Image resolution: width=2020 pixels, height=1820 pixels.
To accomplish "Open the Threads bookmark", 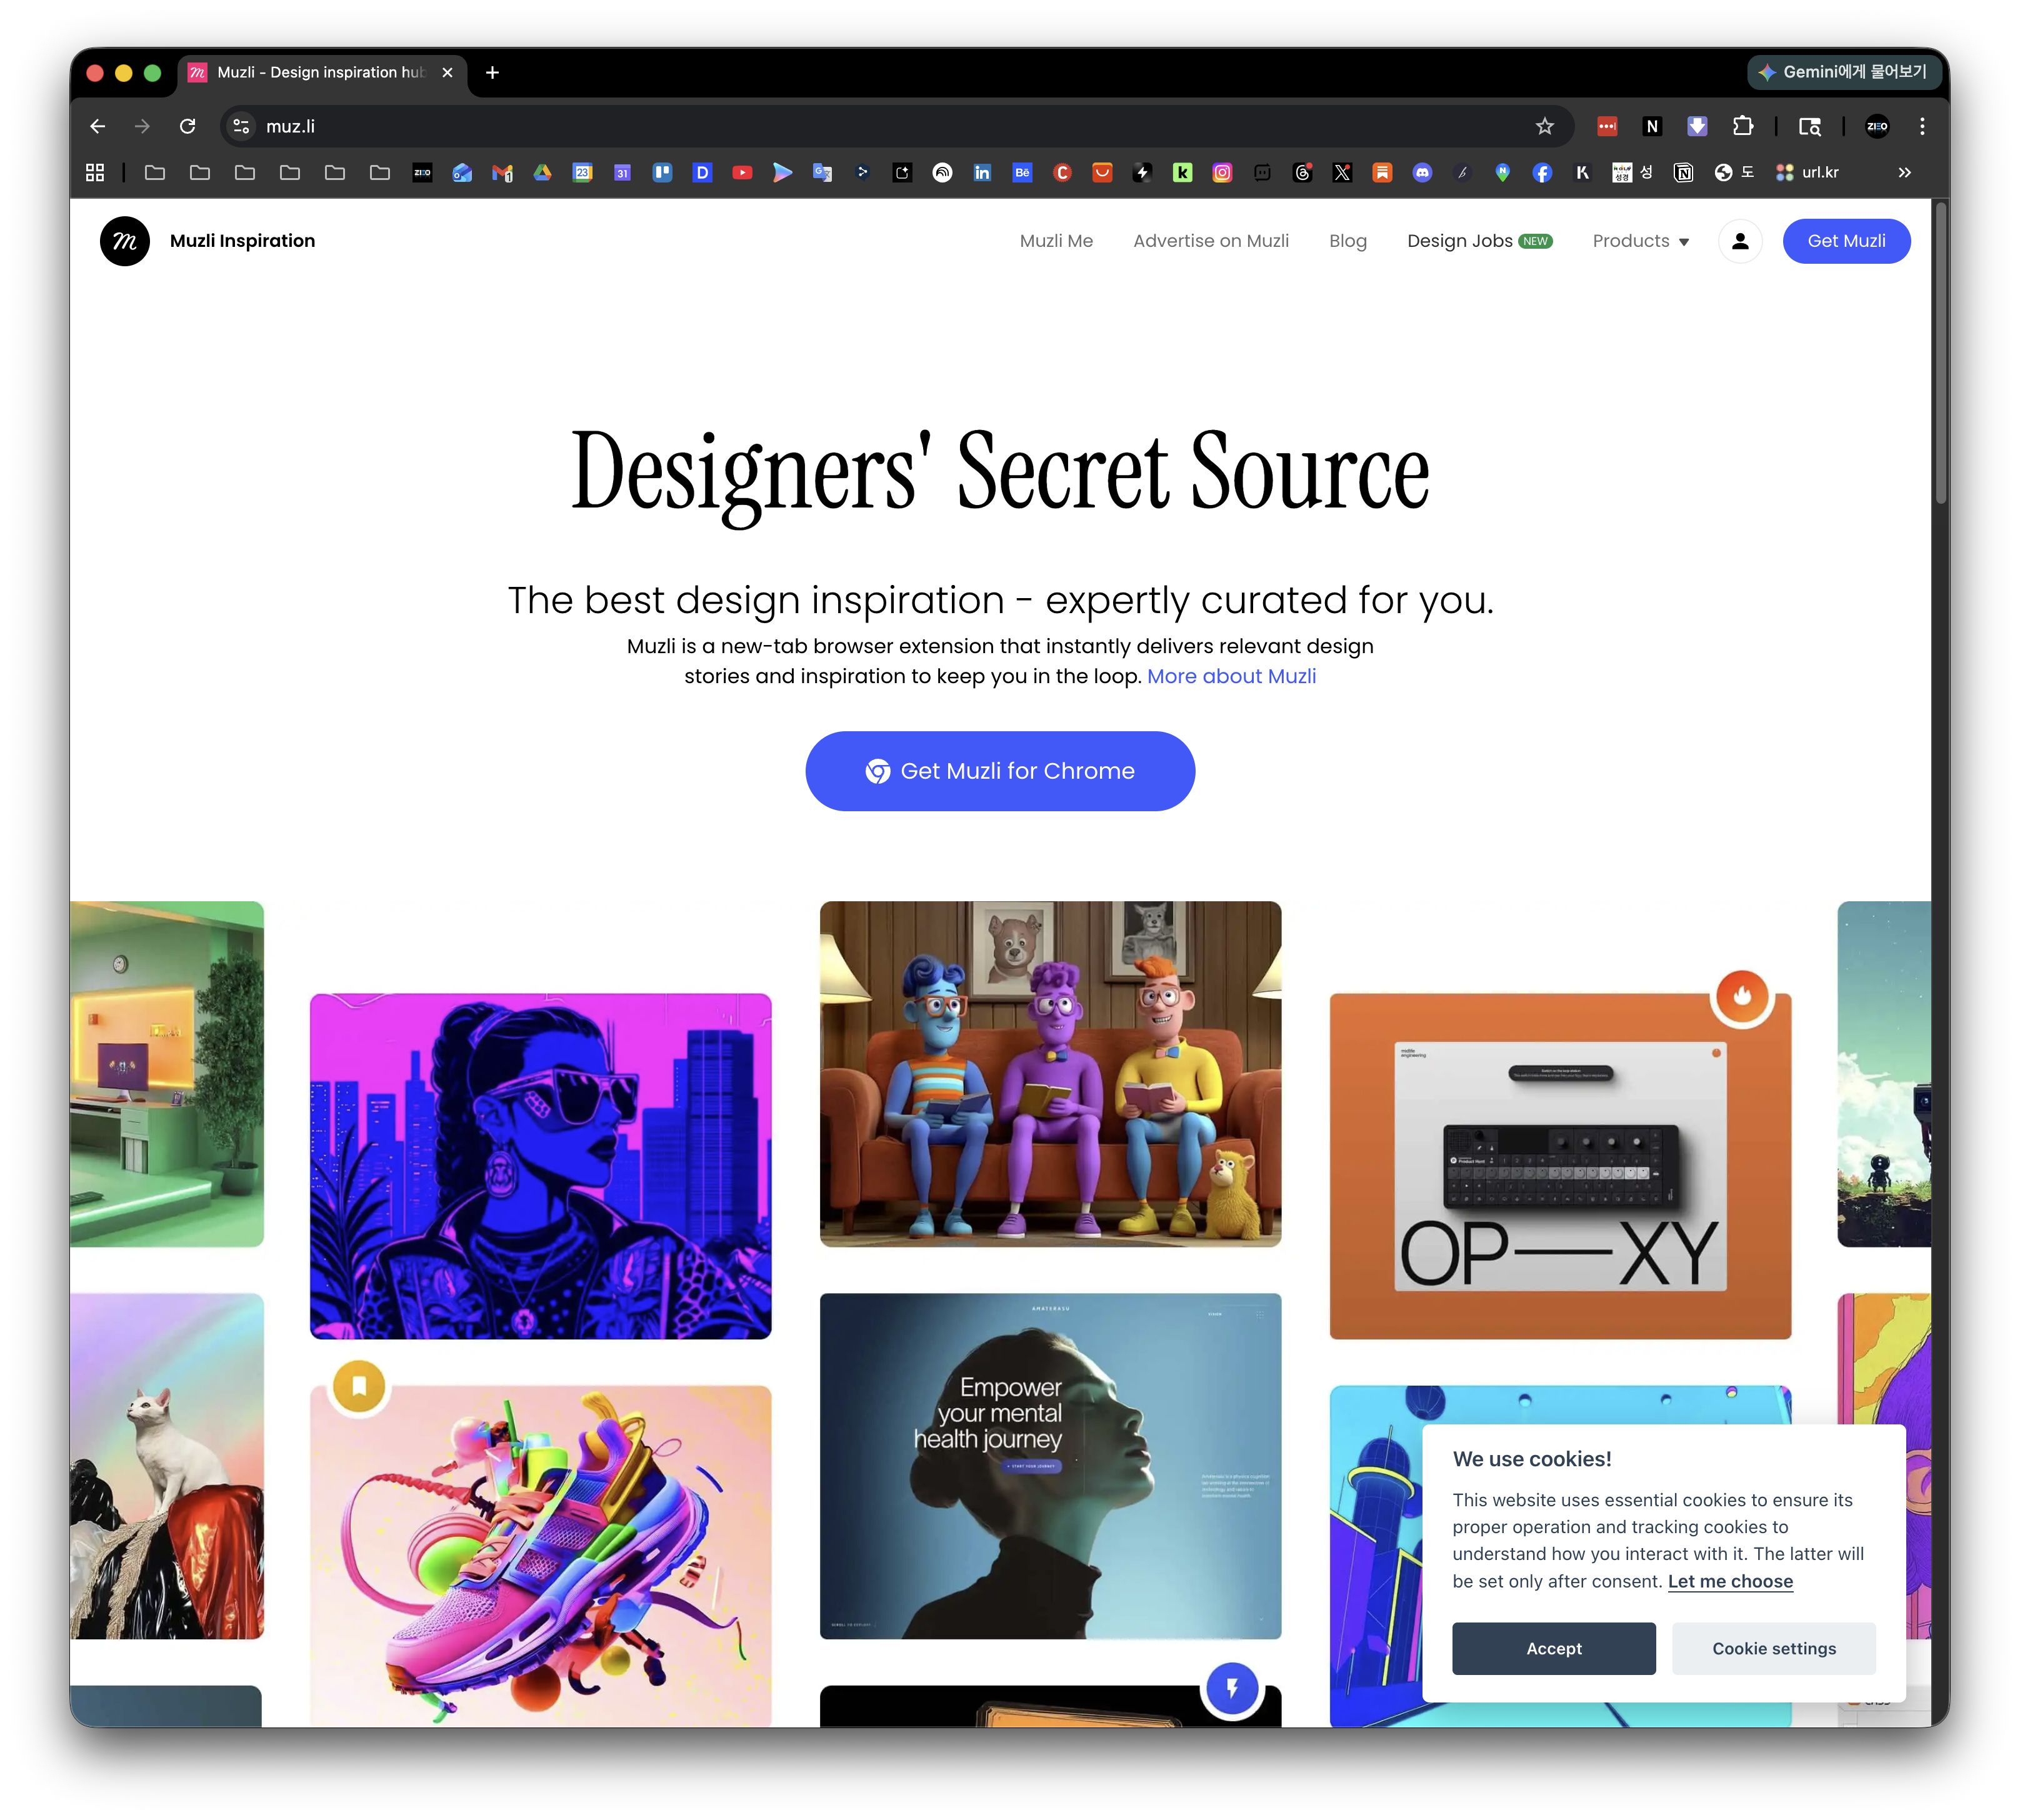I will pyautogui.click(x=1302, y=173).
